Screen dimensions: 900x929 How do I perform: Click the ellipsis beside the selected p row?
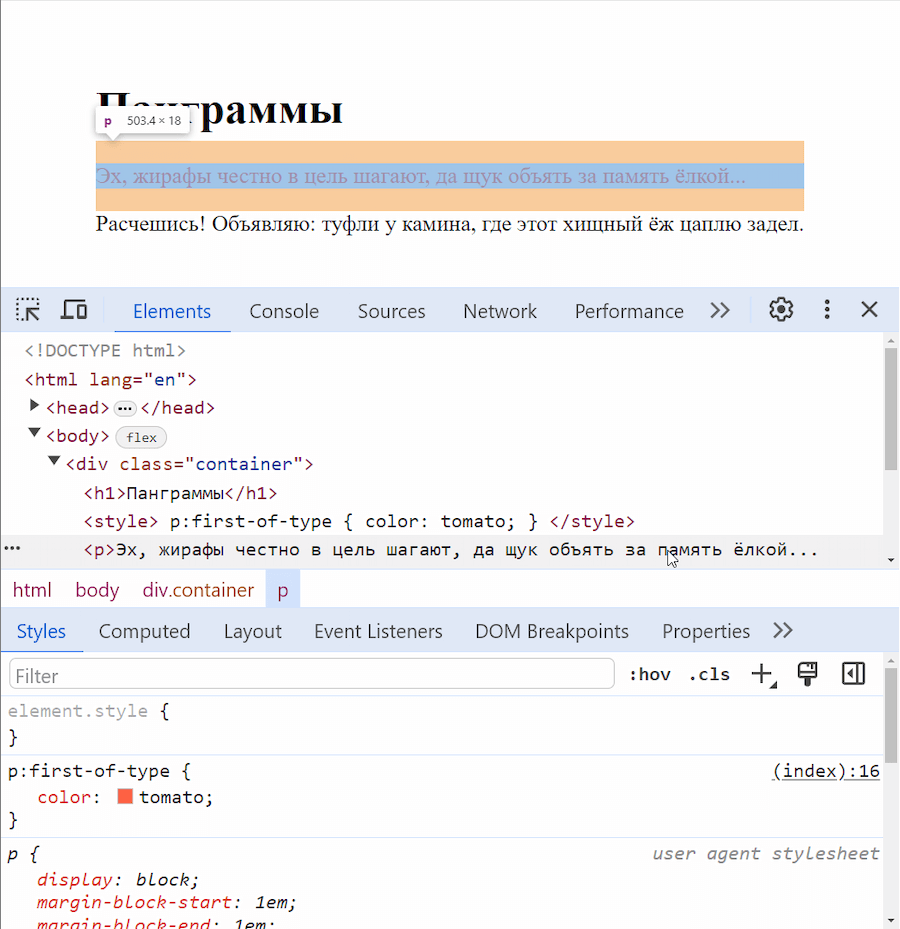[x=12, y=549]
